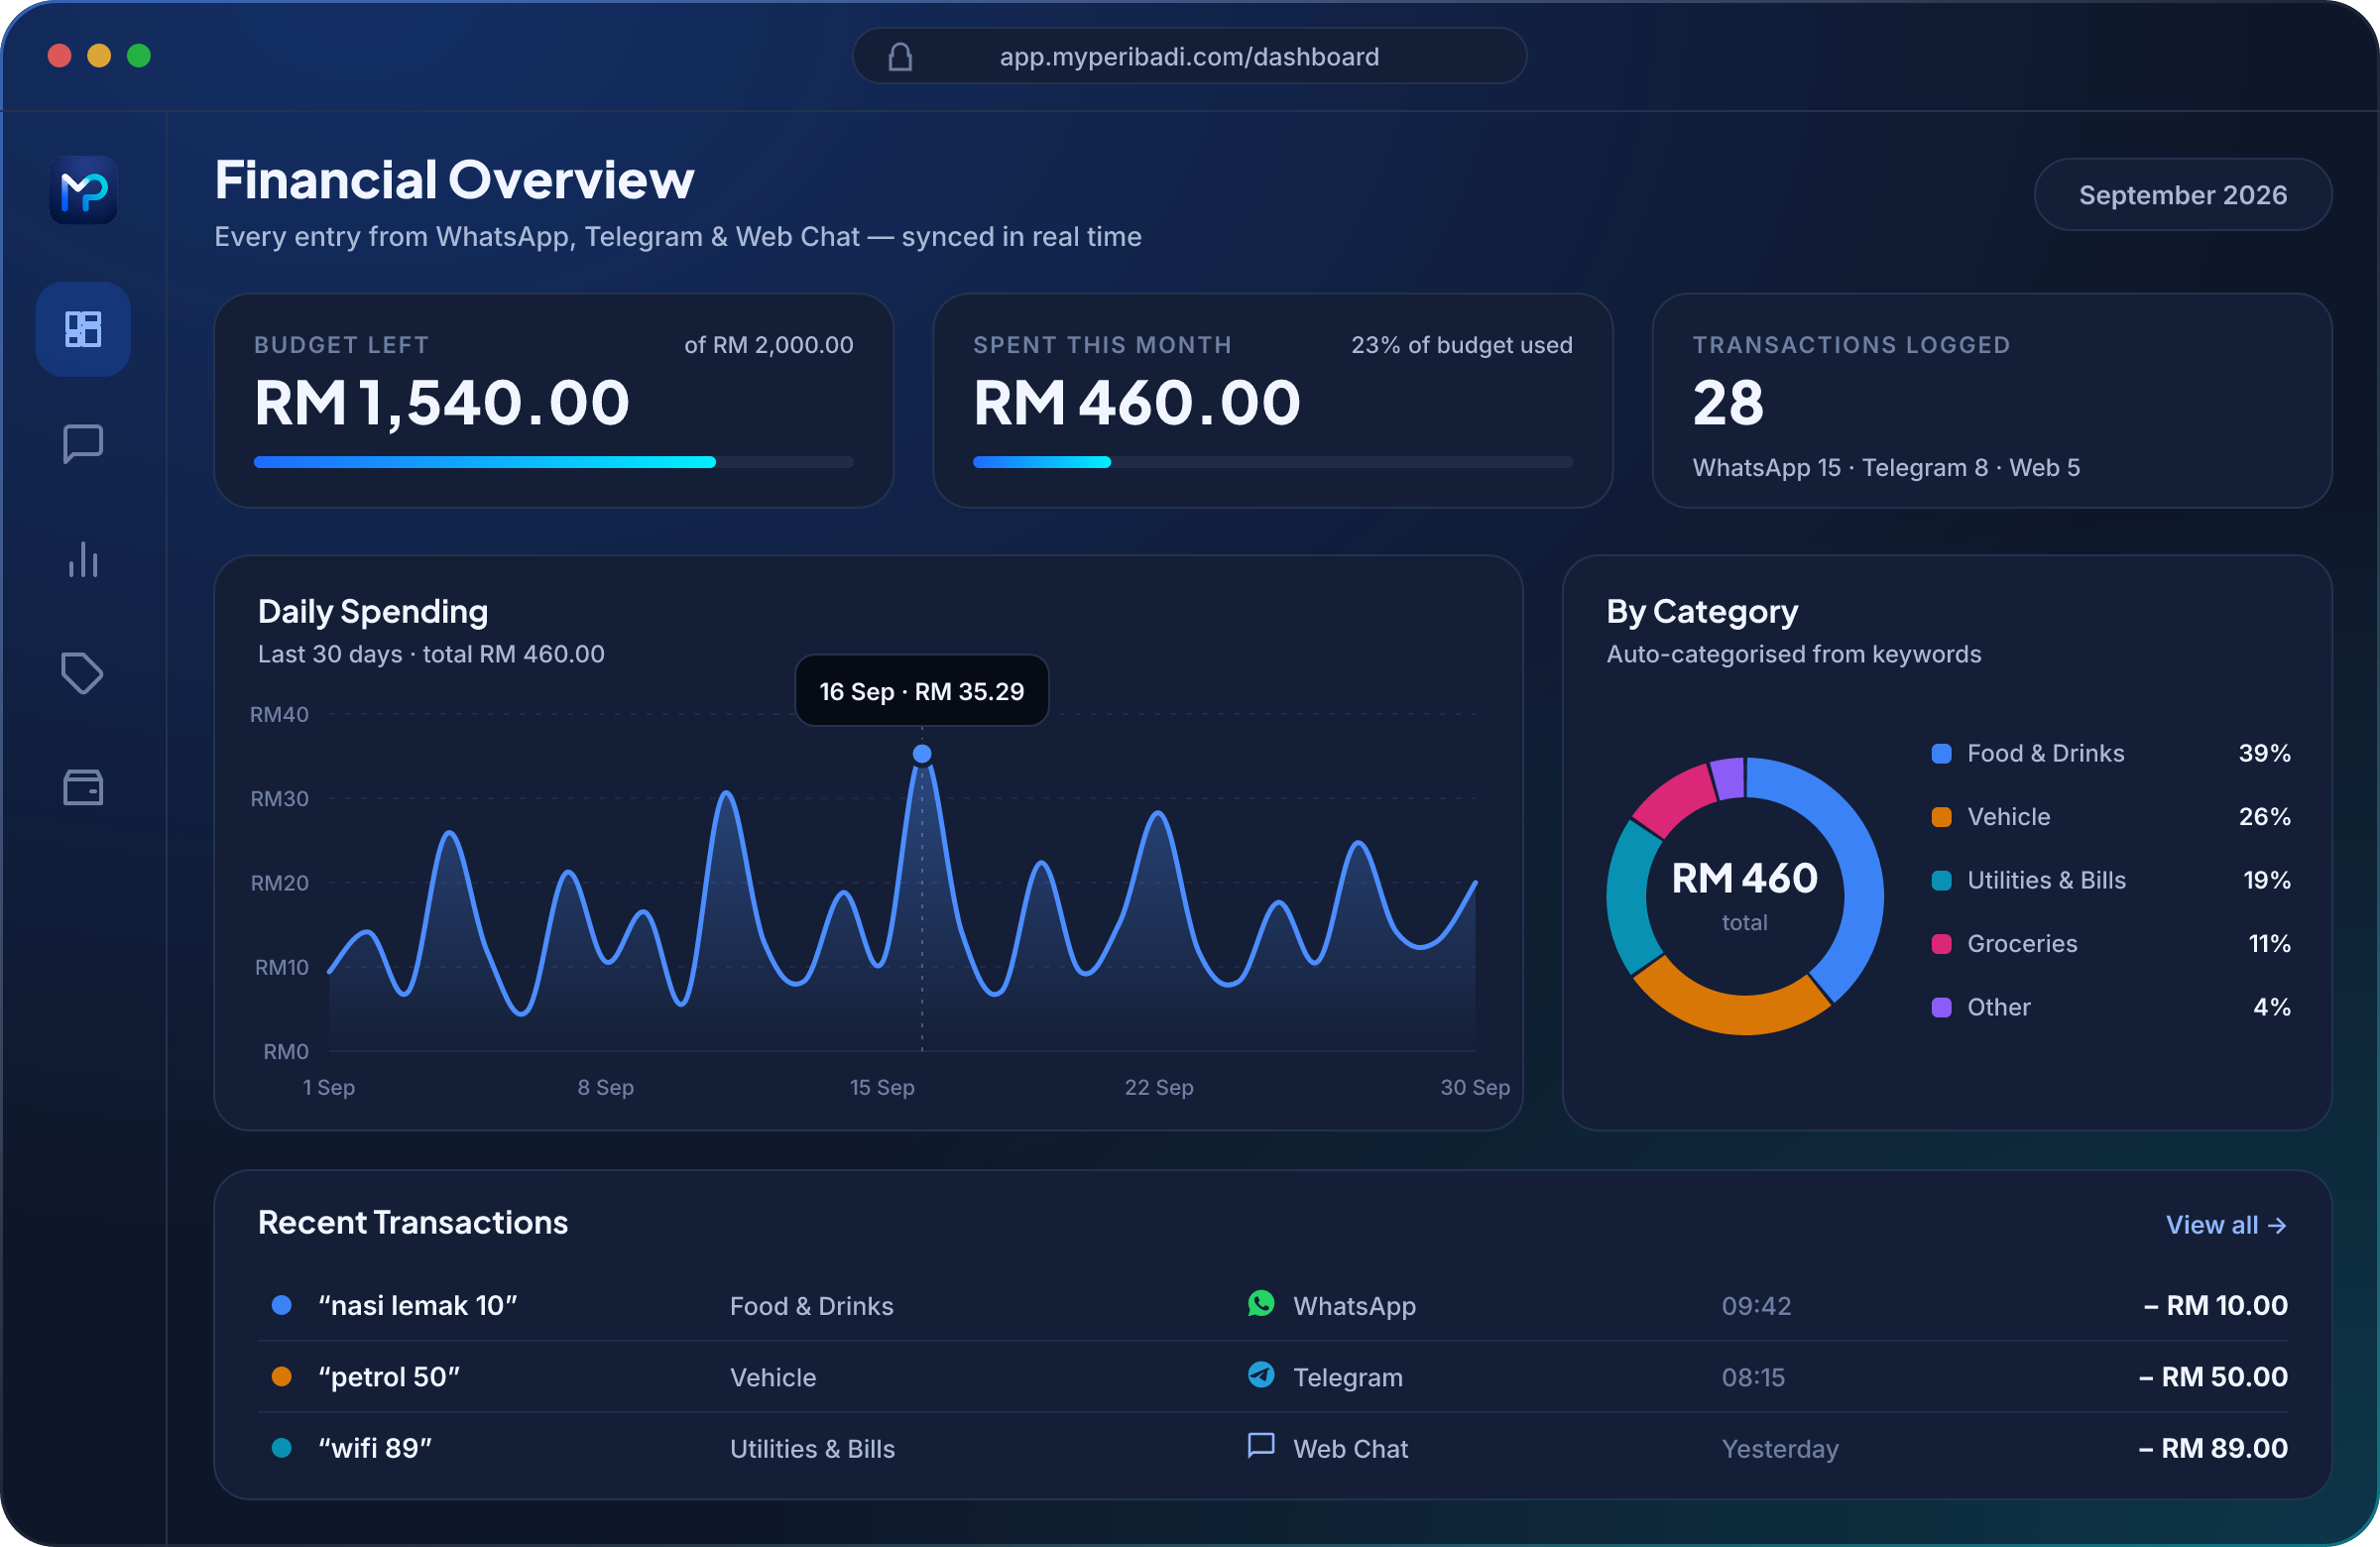Click the Spent This Month progress bar
The image size is (2380, 1547).
pyautogui.click(x=1273, y=462)
